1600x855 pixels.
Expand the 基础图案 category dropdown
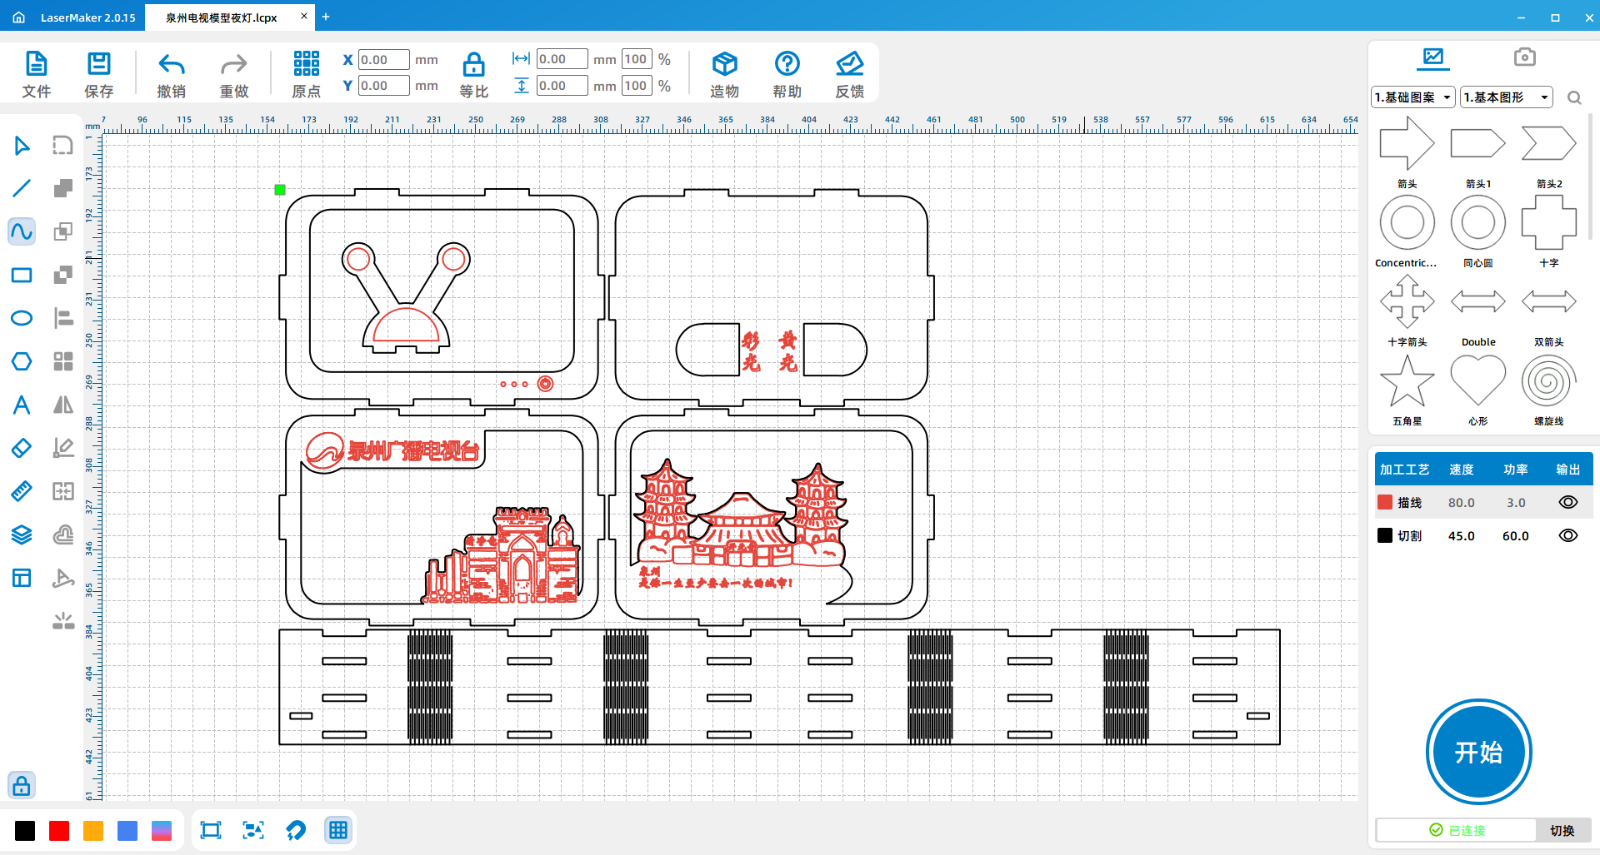pos(1413,97)
